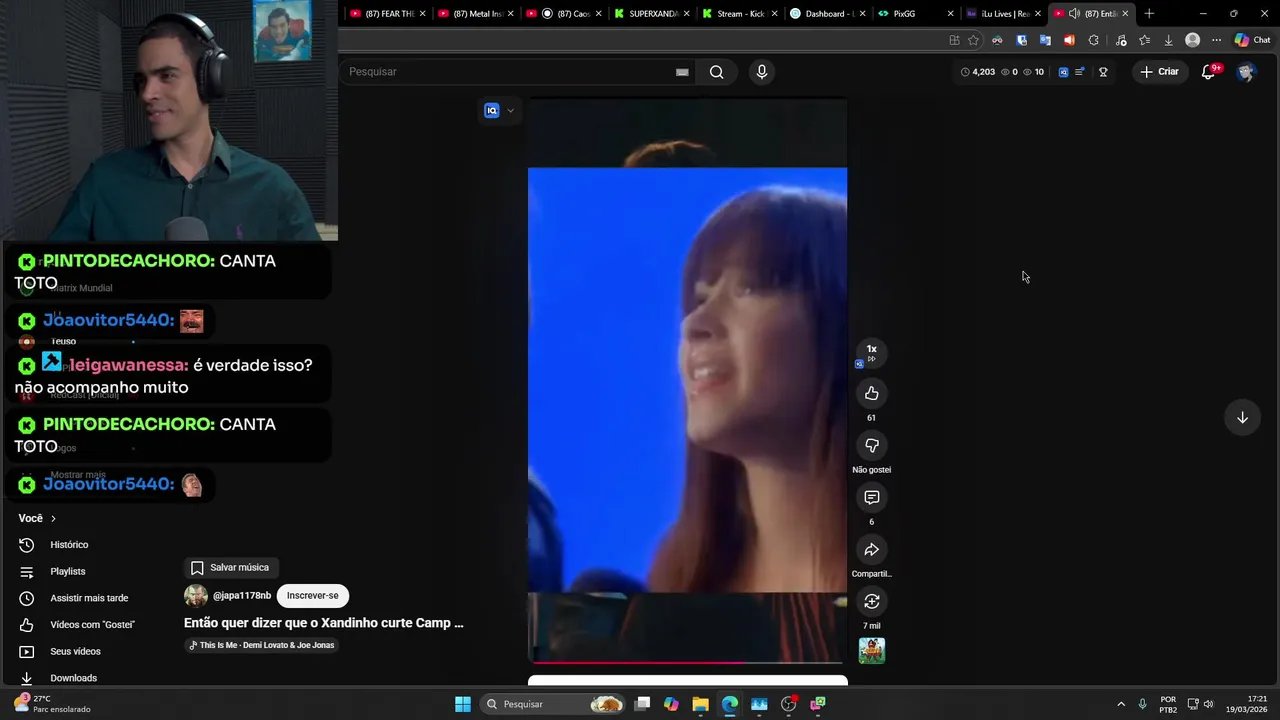The width and height of the screenshot is (1280, 720).
Task: Click the Salvar música button
Action: [x=230, y=568]
